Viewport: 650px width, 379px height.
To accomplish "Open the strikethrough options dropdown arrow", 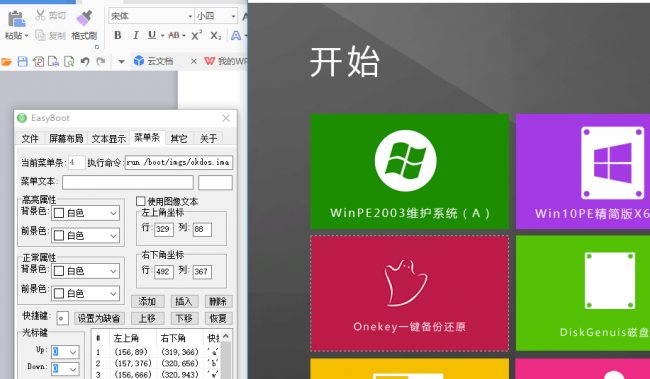I will coord(184,36).
